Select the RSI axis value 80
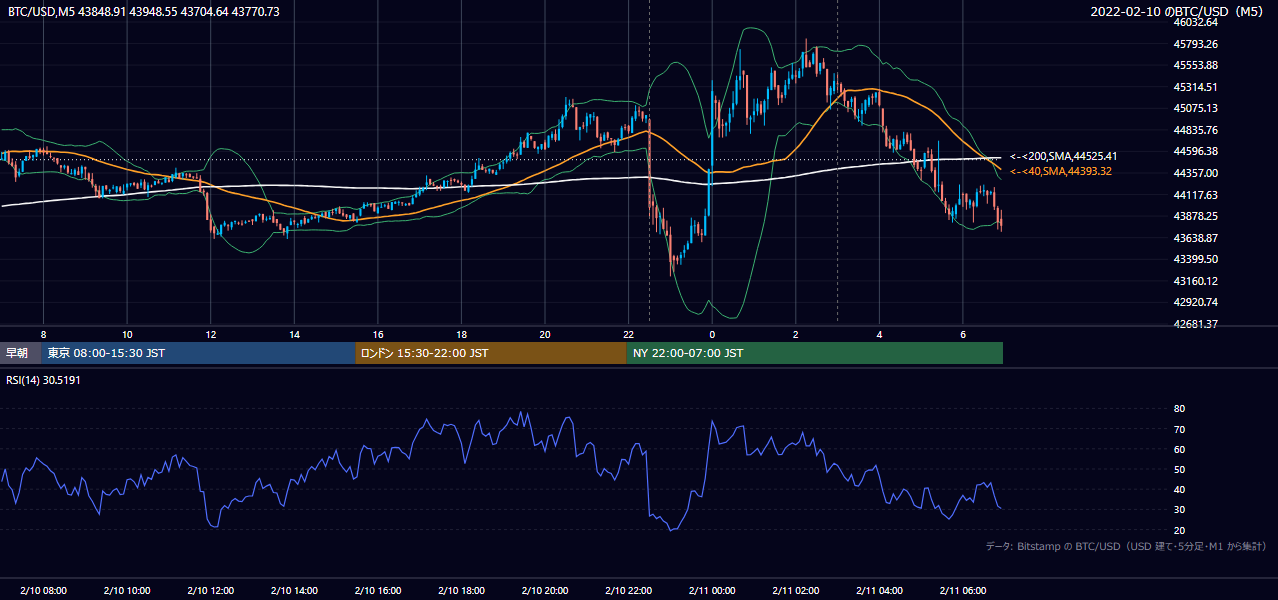Viewport: 1278px width, 600px height. 1179,409
